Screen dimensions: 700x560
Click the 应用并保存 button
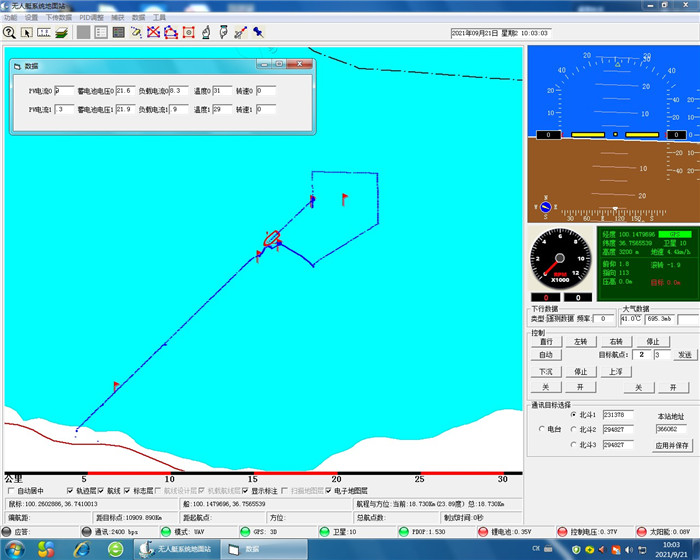tap(673, 445)
